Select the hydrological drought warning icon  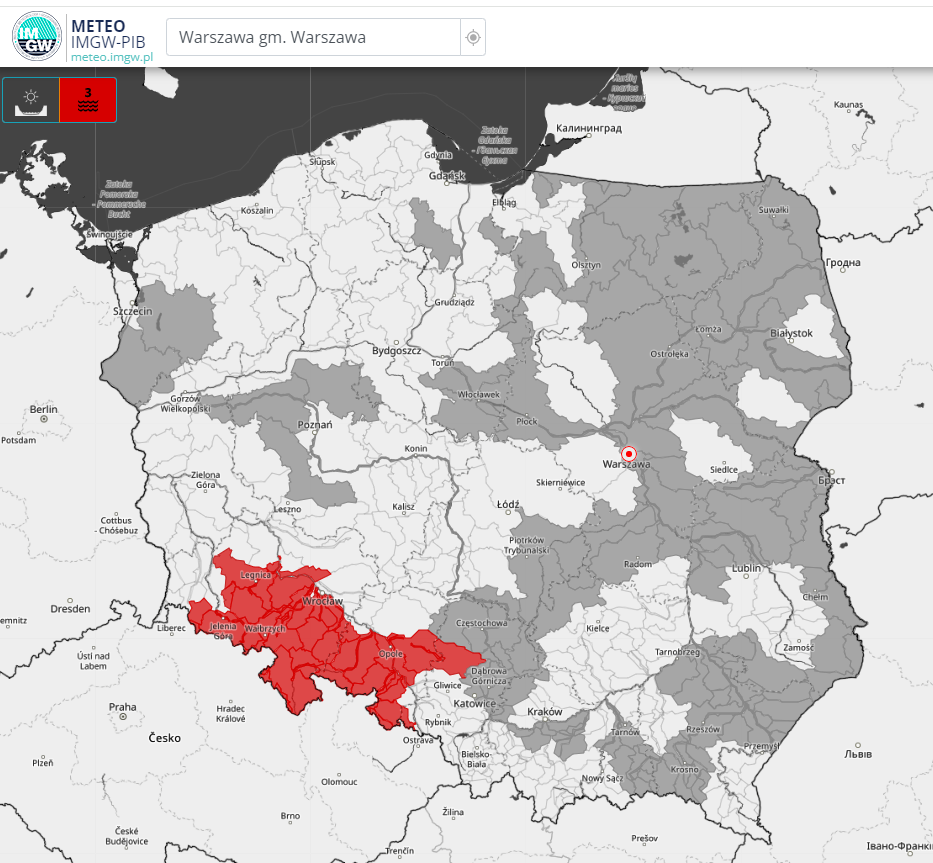click(32, 100)
